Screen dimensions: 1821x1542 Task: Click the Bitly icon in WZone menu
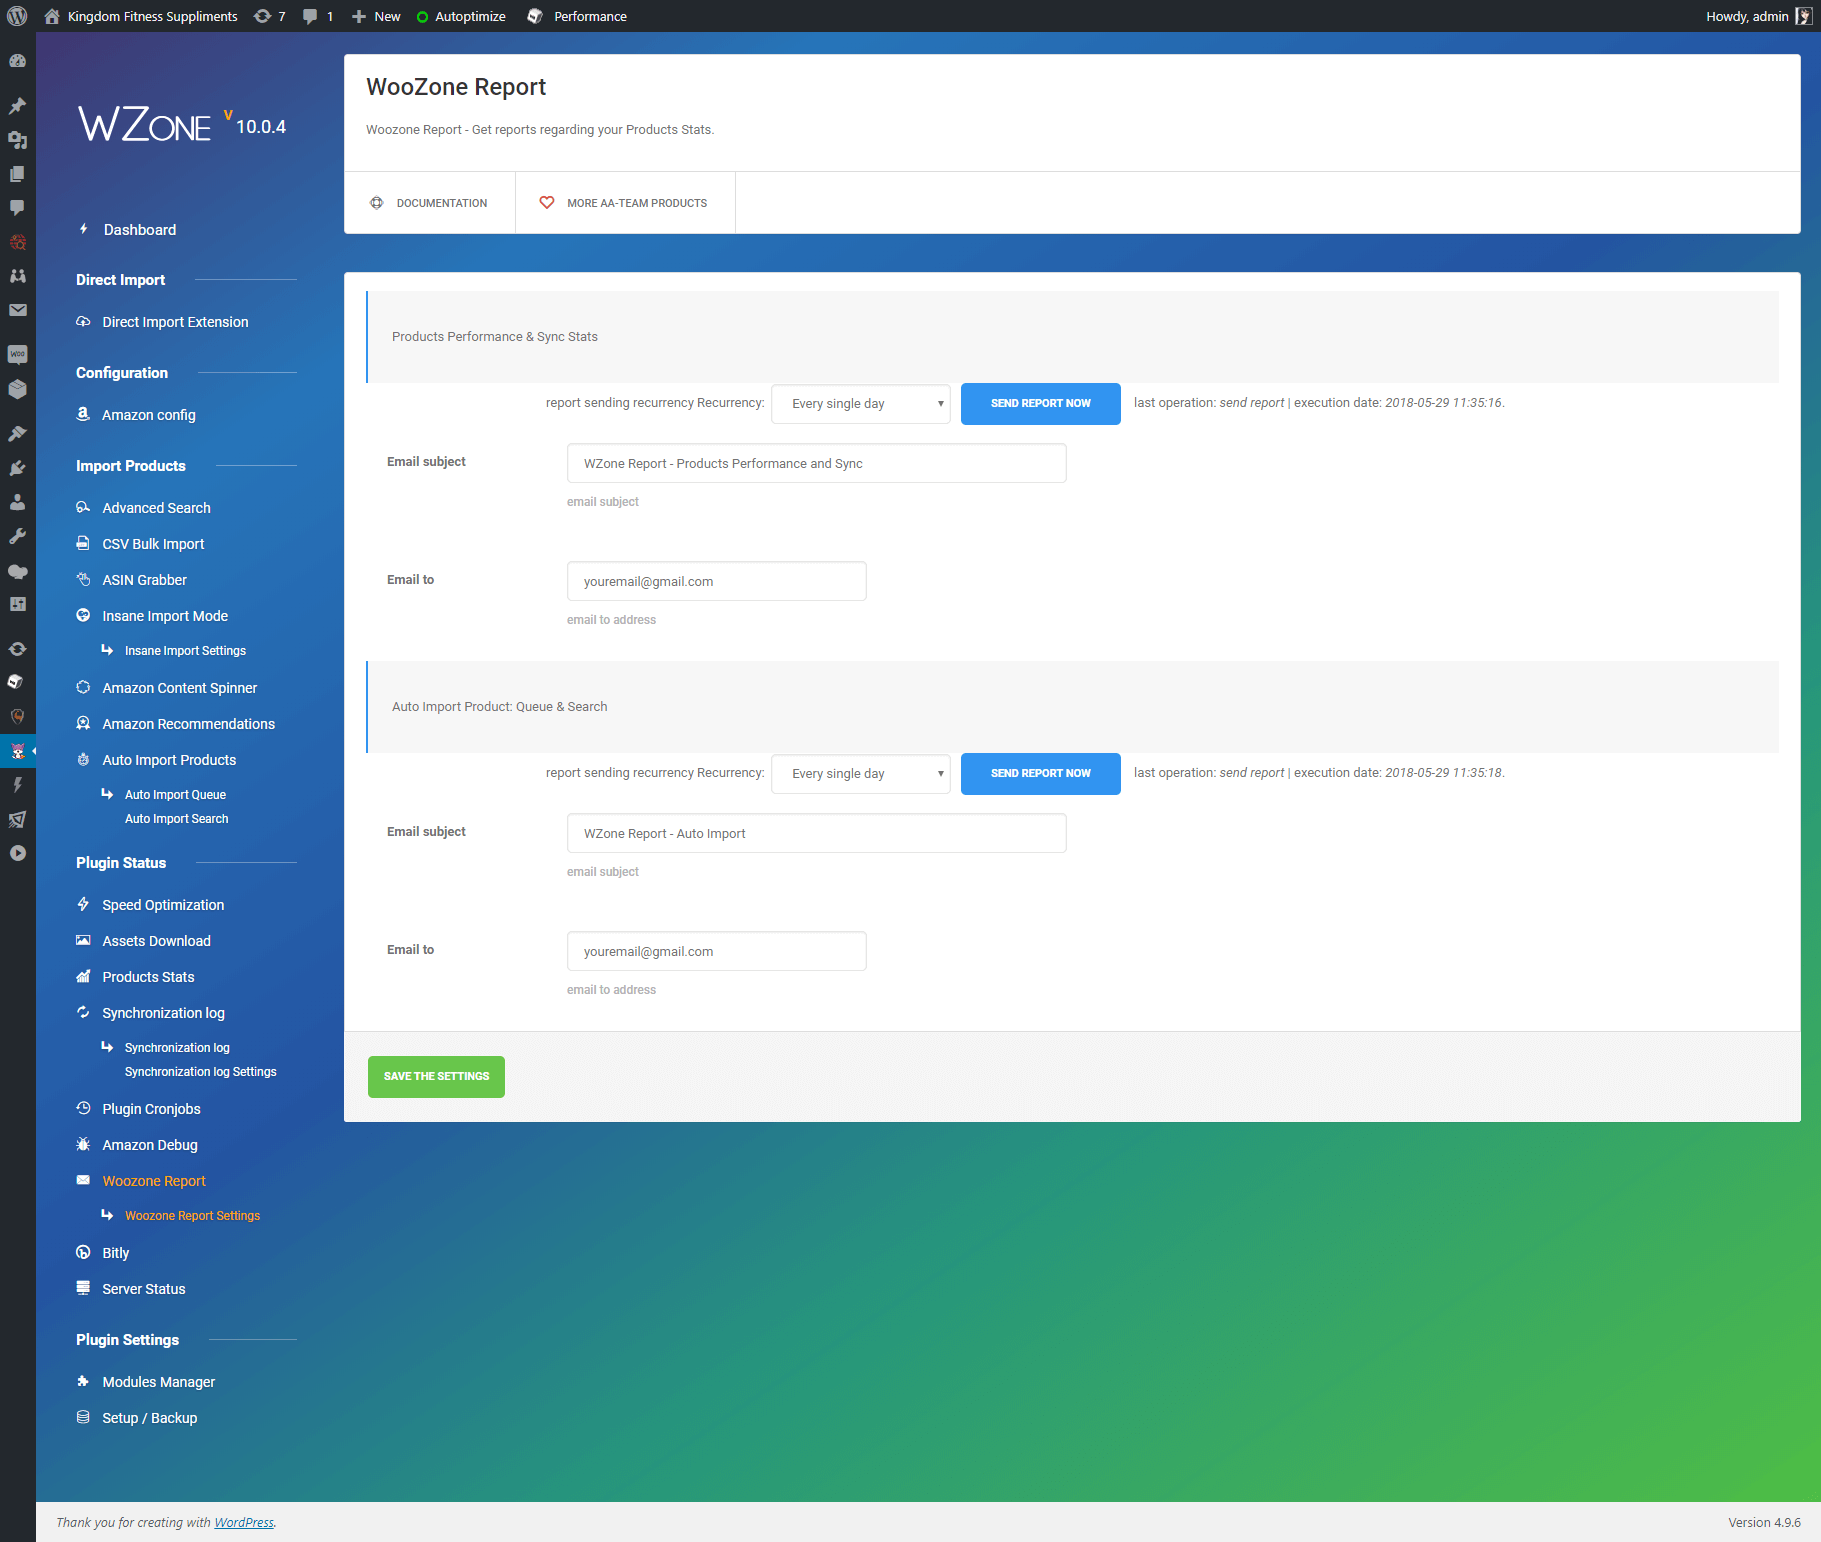[83, 1252]
